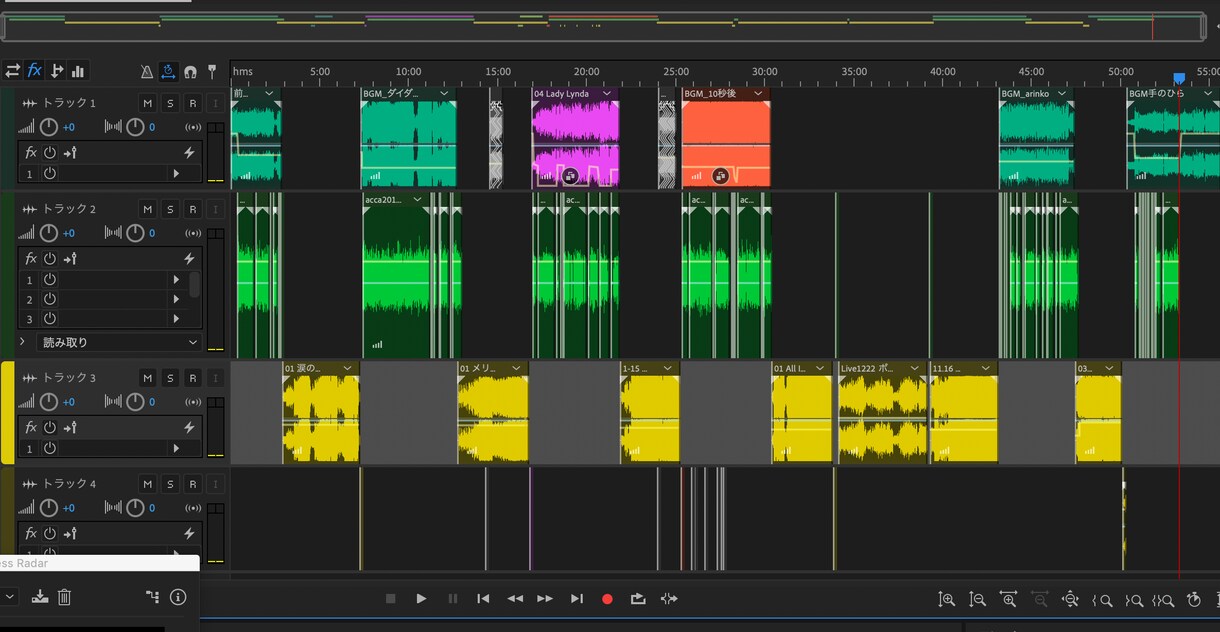
Task: Click the トラック 1 volume knob
Action: coord(48,127)
